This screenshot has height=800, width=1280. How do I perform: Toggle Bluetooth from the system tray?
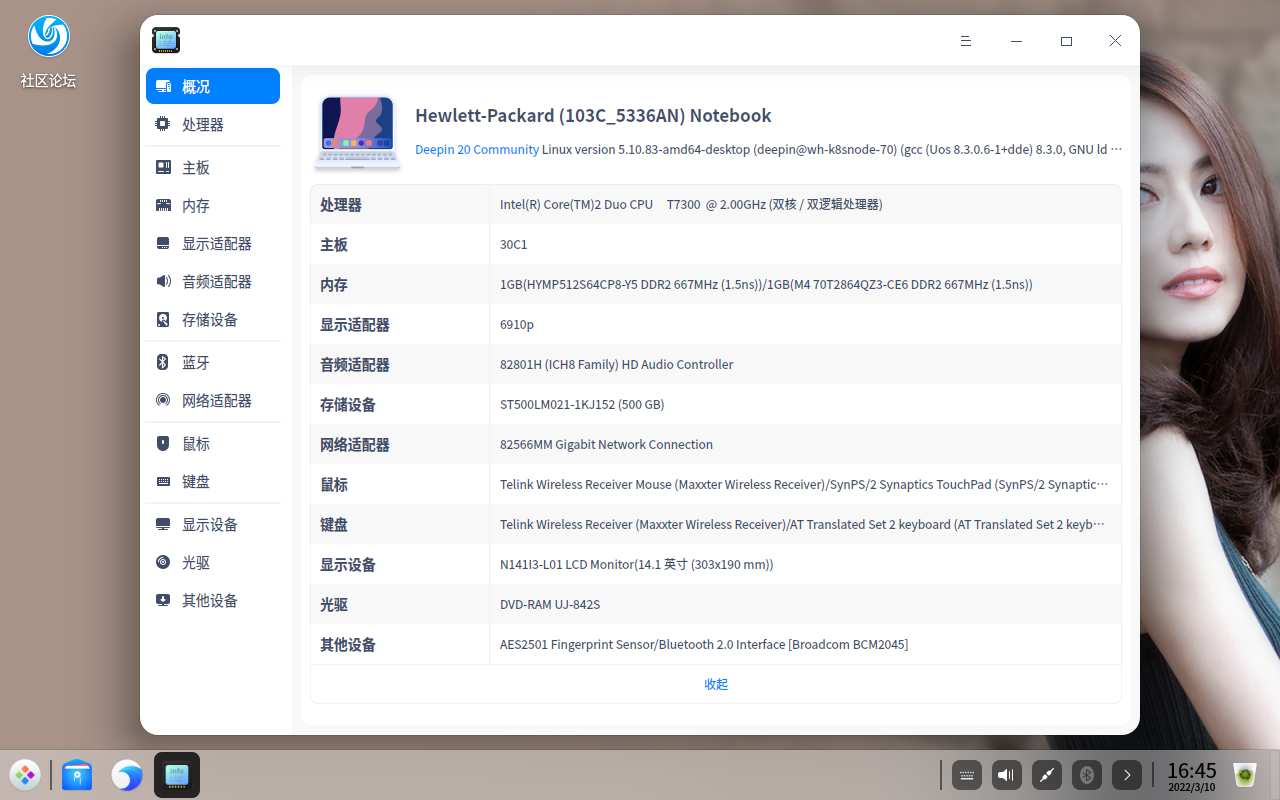[1086, 775]
